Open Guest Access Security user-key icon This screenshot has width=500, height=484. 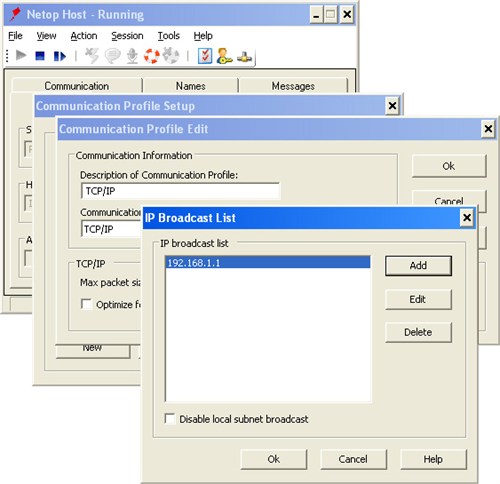click(224, 56)
